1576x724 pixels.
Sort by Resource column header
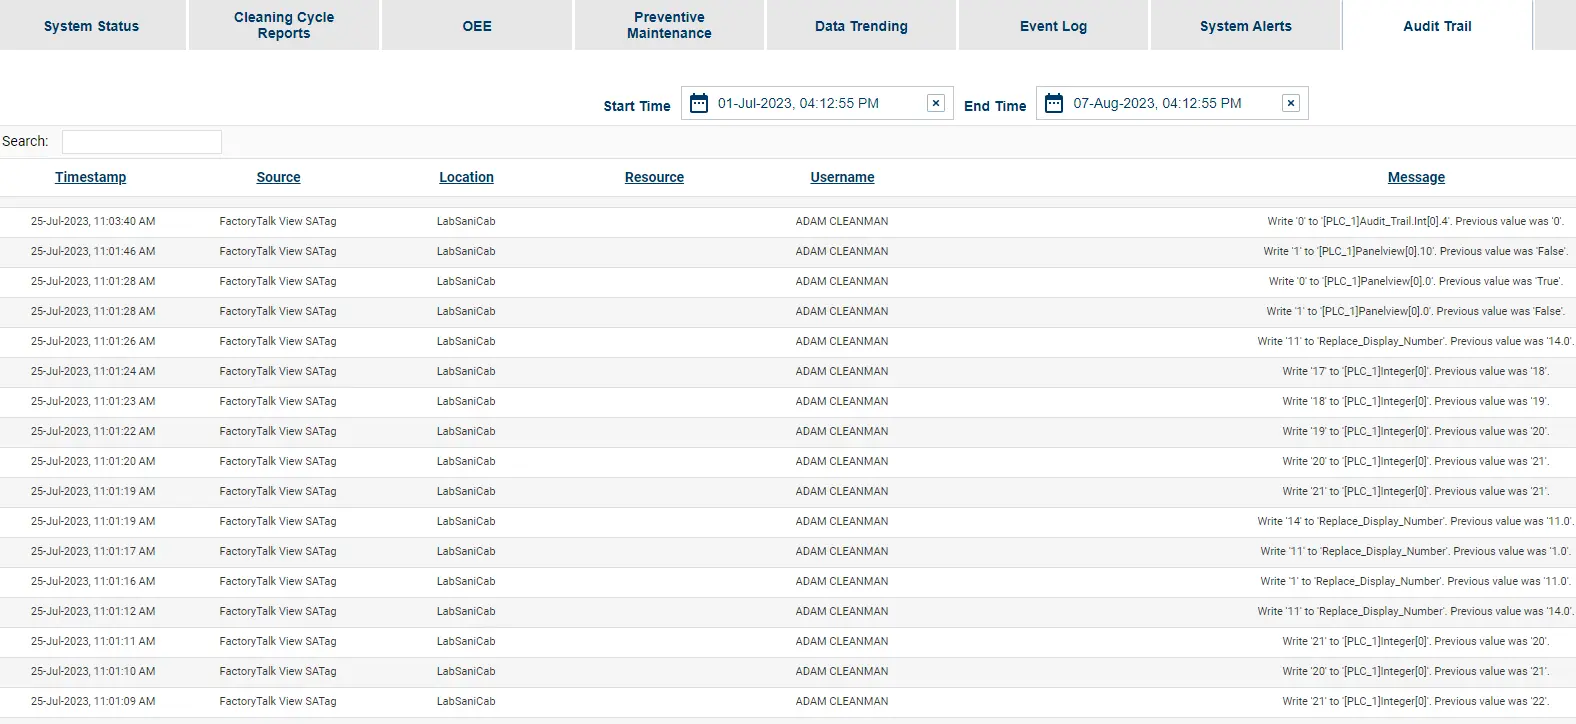(x=654, y=177)
